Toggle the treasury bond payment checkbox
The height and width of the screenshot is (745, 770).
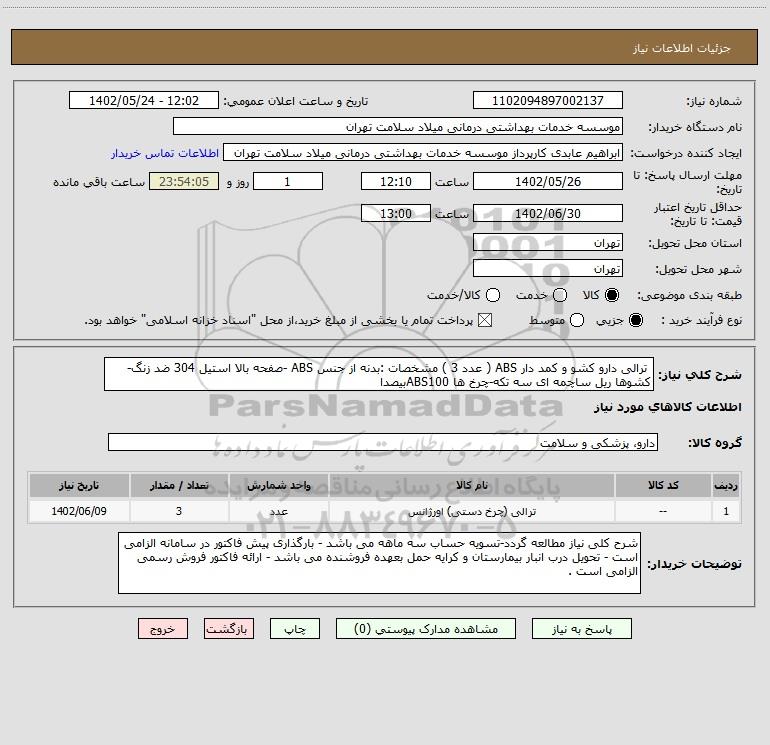point(487,320)
